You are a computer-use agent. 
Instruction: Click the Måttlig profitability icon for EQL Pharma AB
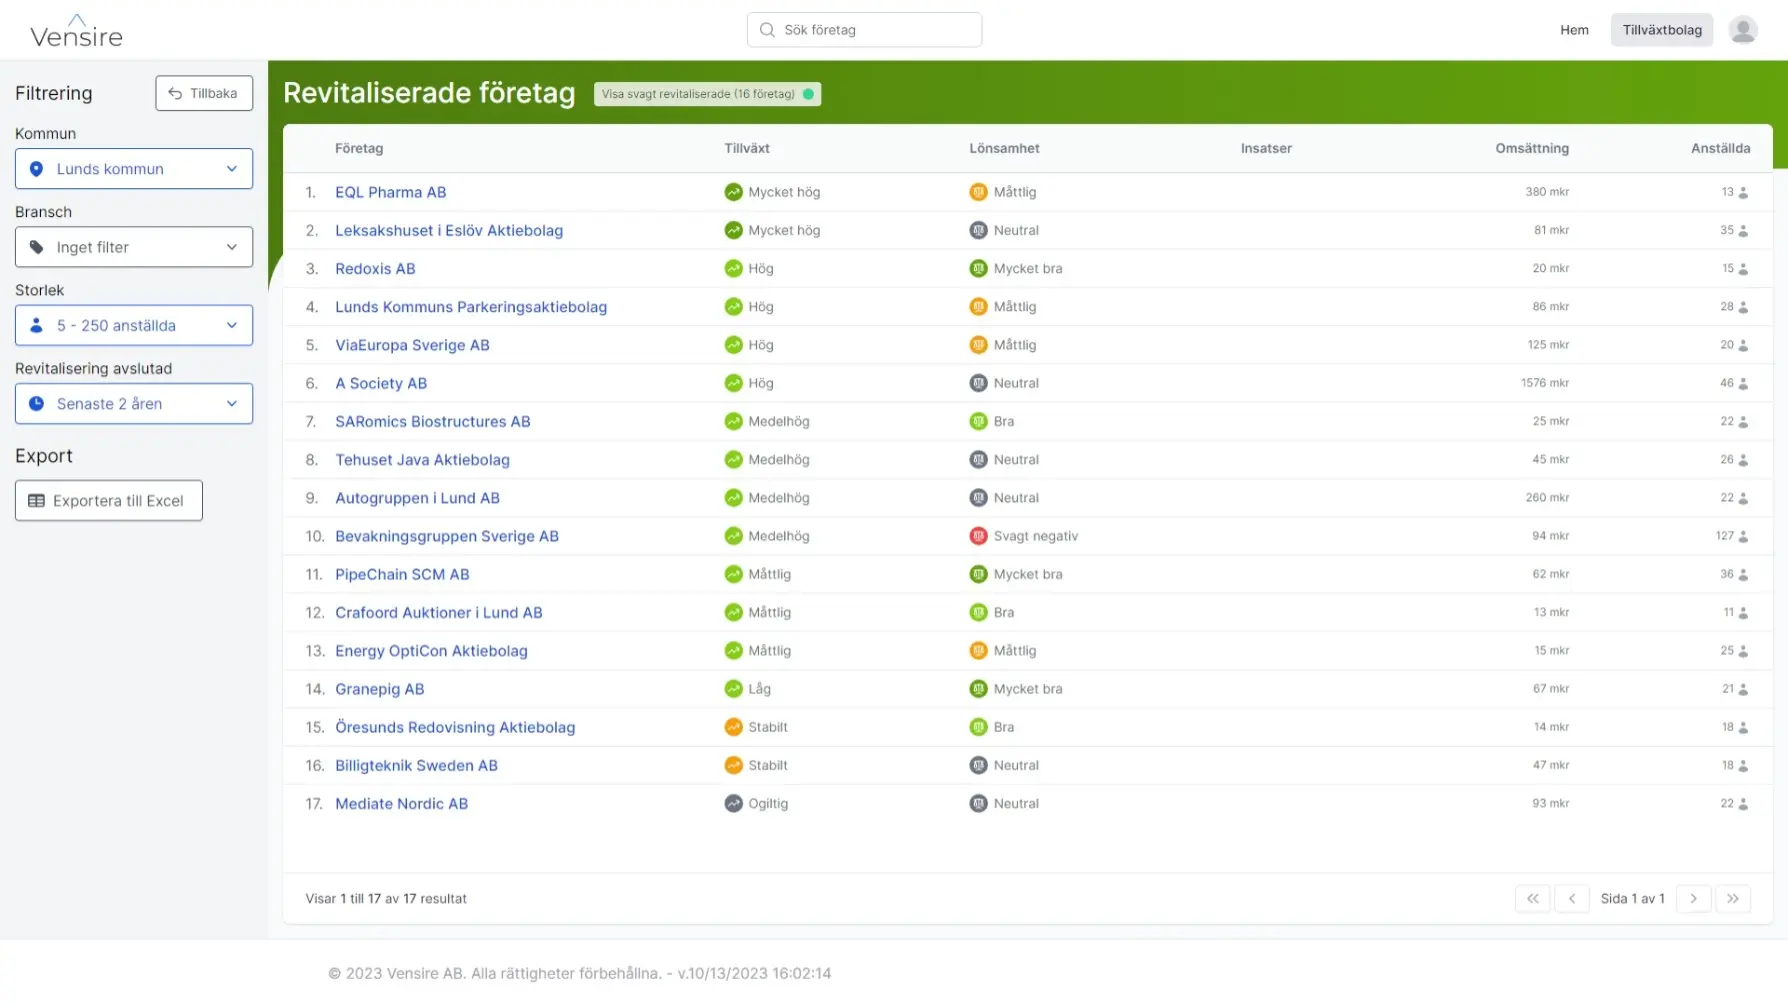click(978, 192)
